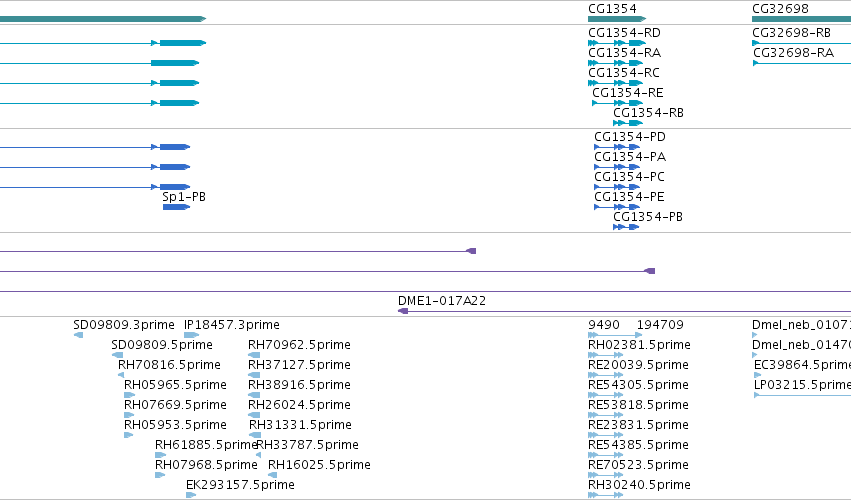Viewport: 851px width, 500px height.
Task: Click the RH38916.5prime EST label
Action: 299,385
